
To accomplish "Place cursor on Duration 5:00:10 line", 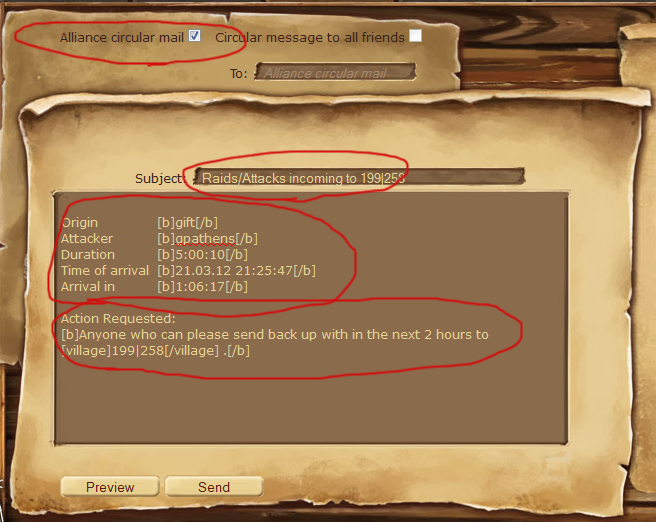I will point(154,255).
